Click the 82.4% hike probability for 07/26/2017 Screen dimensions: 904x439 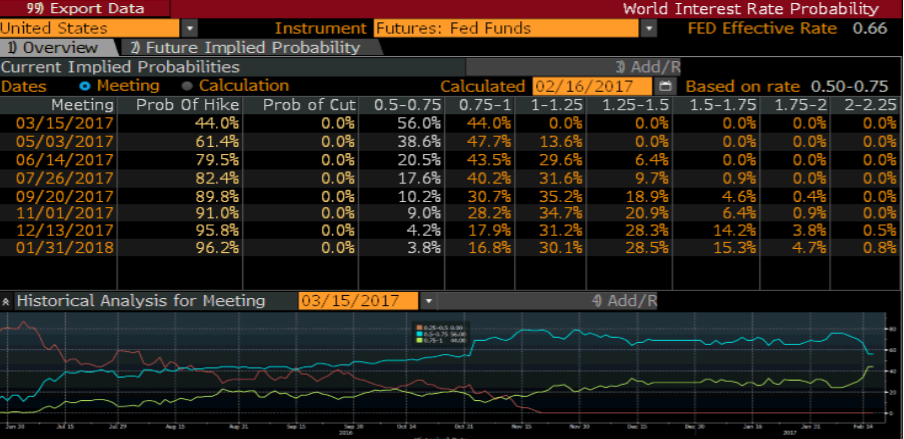coord(217,177)
